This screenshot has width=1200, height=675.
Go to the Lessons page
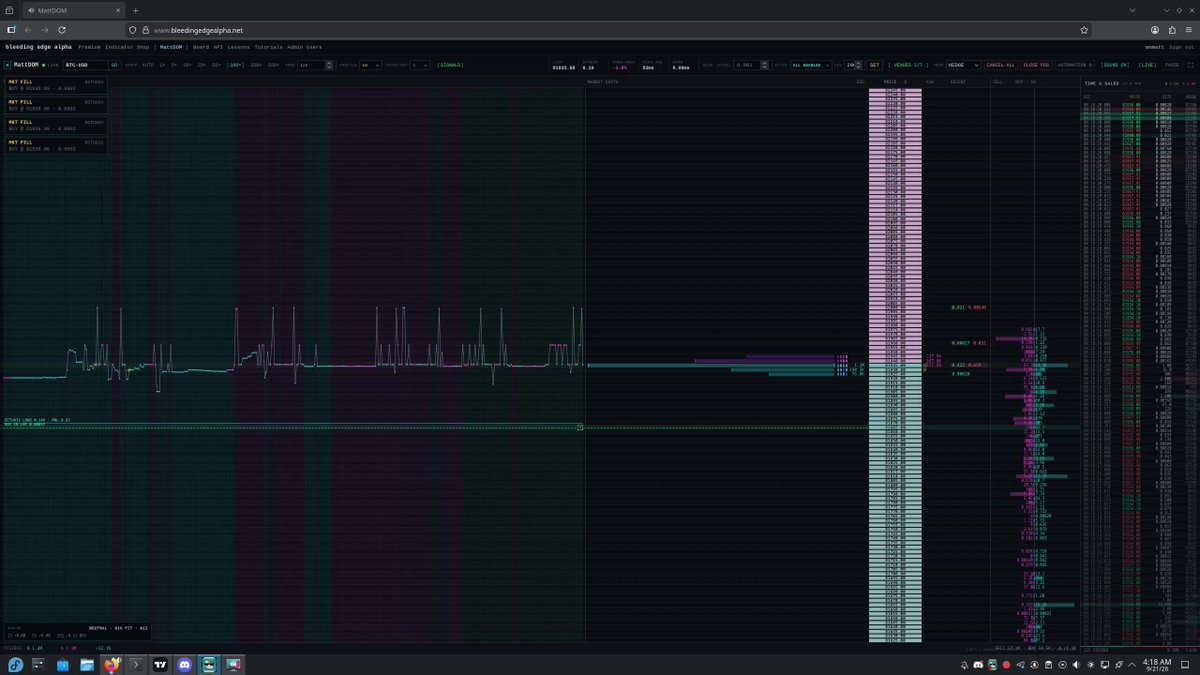(239, 47)
